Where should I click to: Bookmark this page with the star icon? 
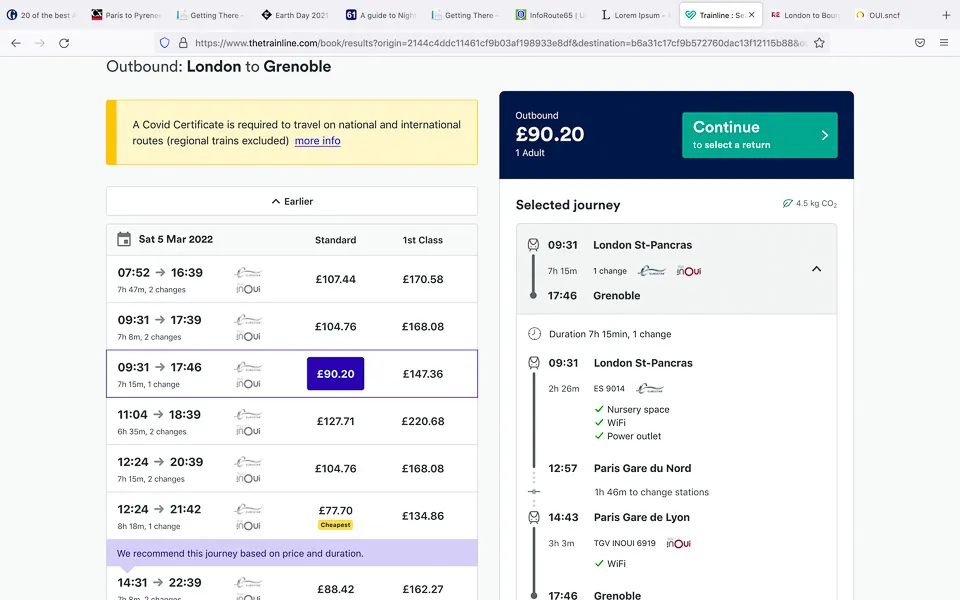click(x=819, y=43)
